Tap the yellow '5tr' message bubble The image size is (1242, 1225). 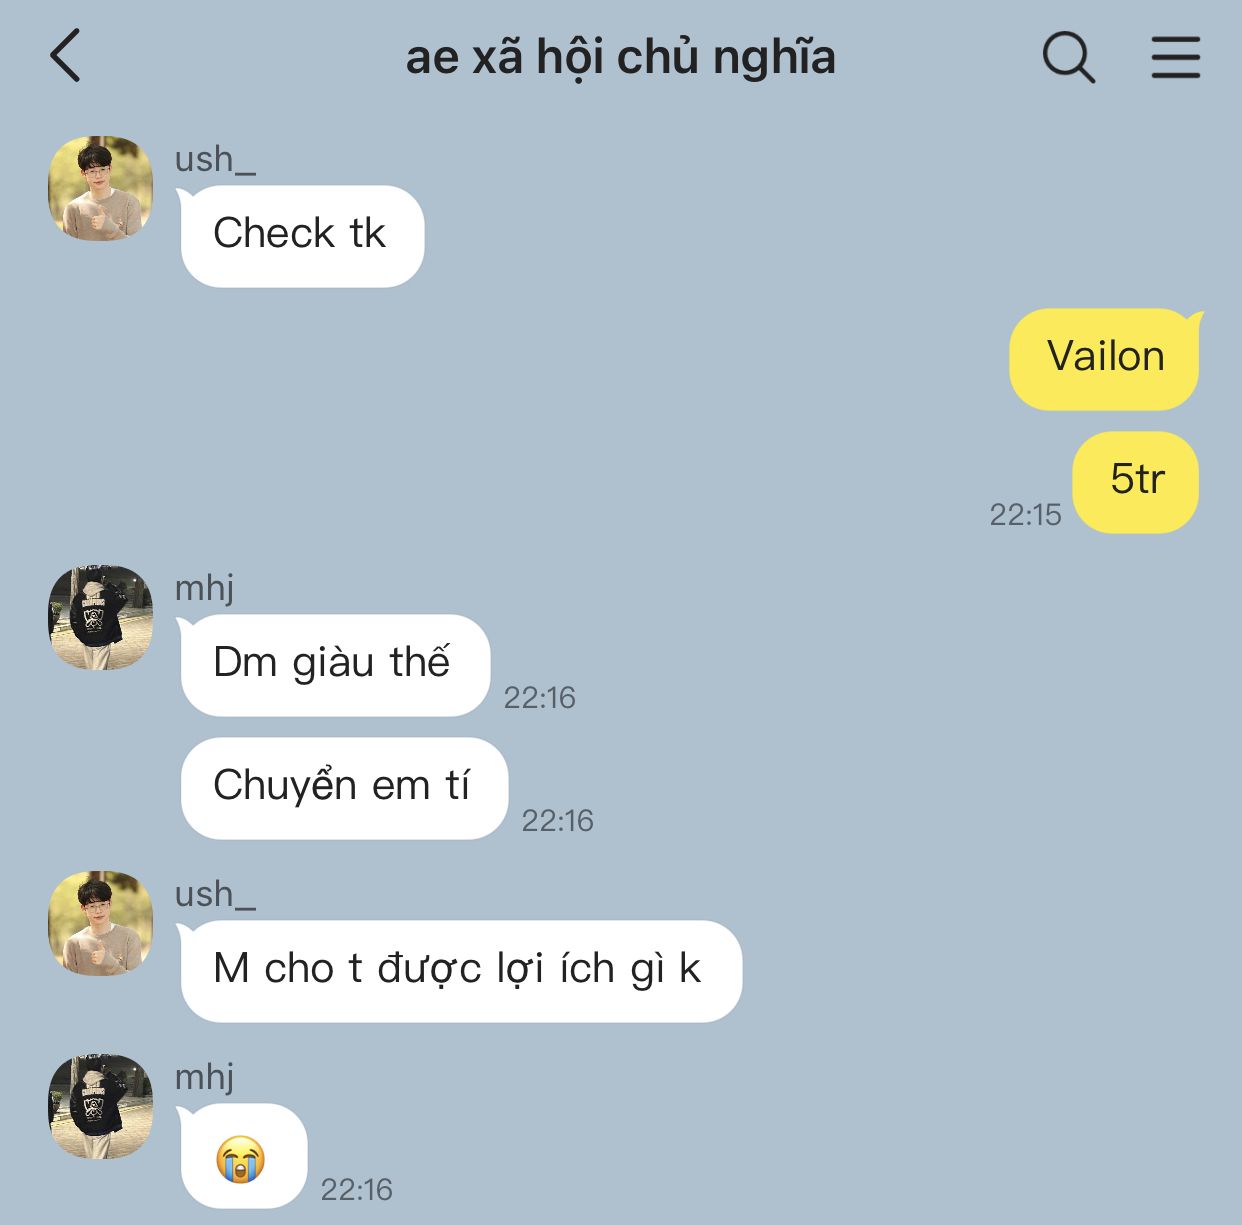pyautogui.click(x=1136, y=482)
